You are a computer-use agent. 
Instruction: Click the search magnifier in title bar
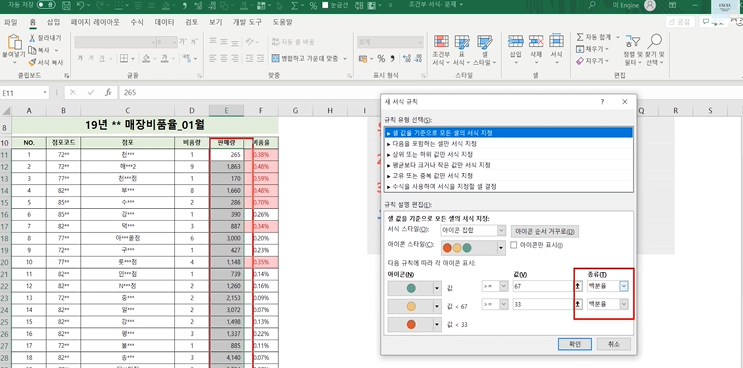coord(591,5)
